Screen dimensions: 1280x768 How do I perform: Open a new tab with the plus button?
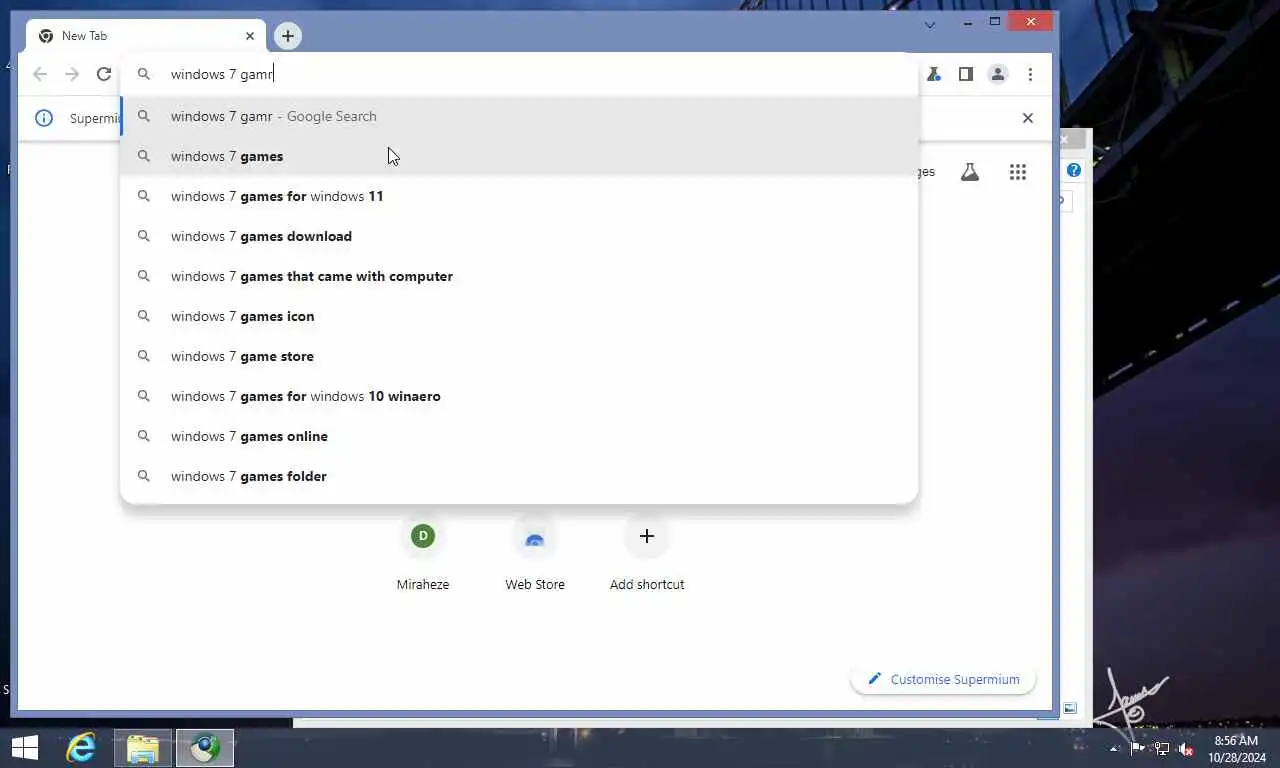click(x=287, y=36)
